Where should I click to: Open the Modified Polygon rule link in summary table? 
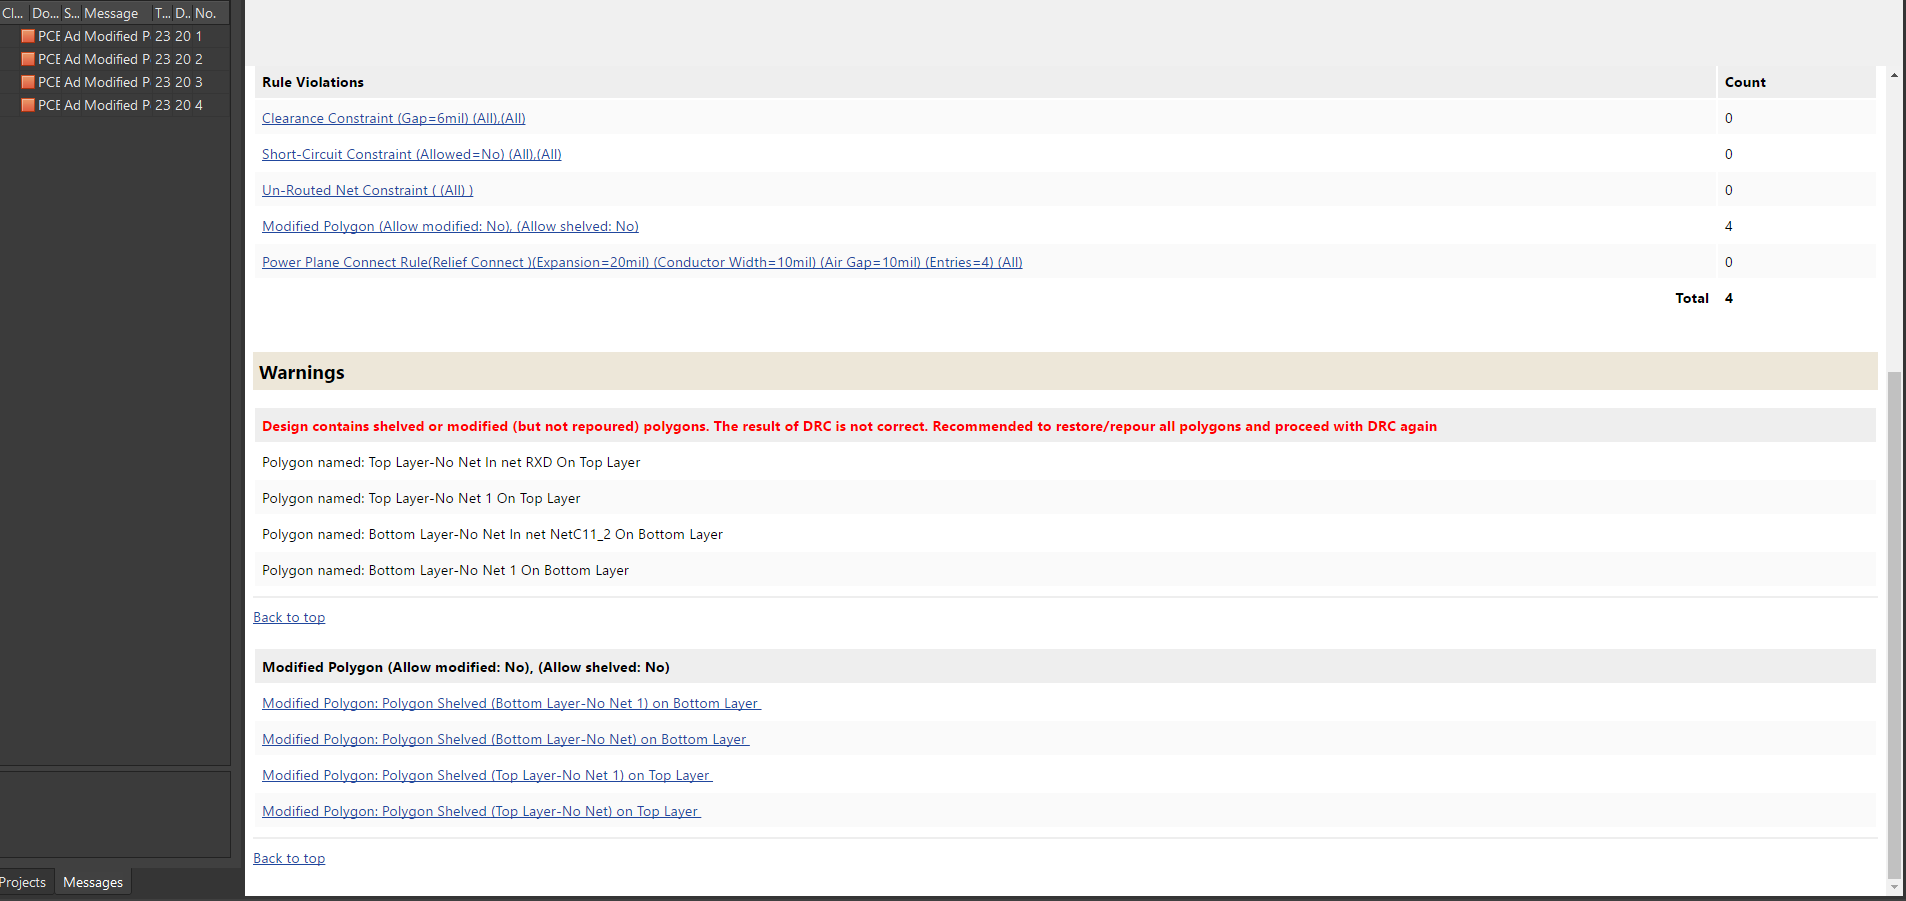coord(450,226)
